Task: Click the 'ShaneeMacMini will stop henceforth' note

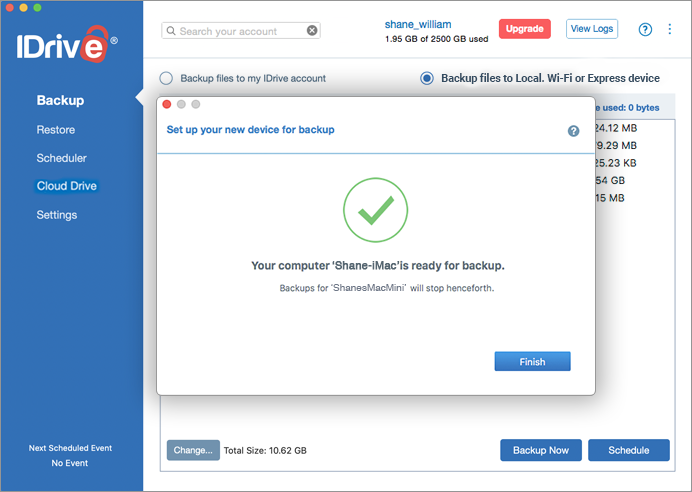Action: [387, 288]
